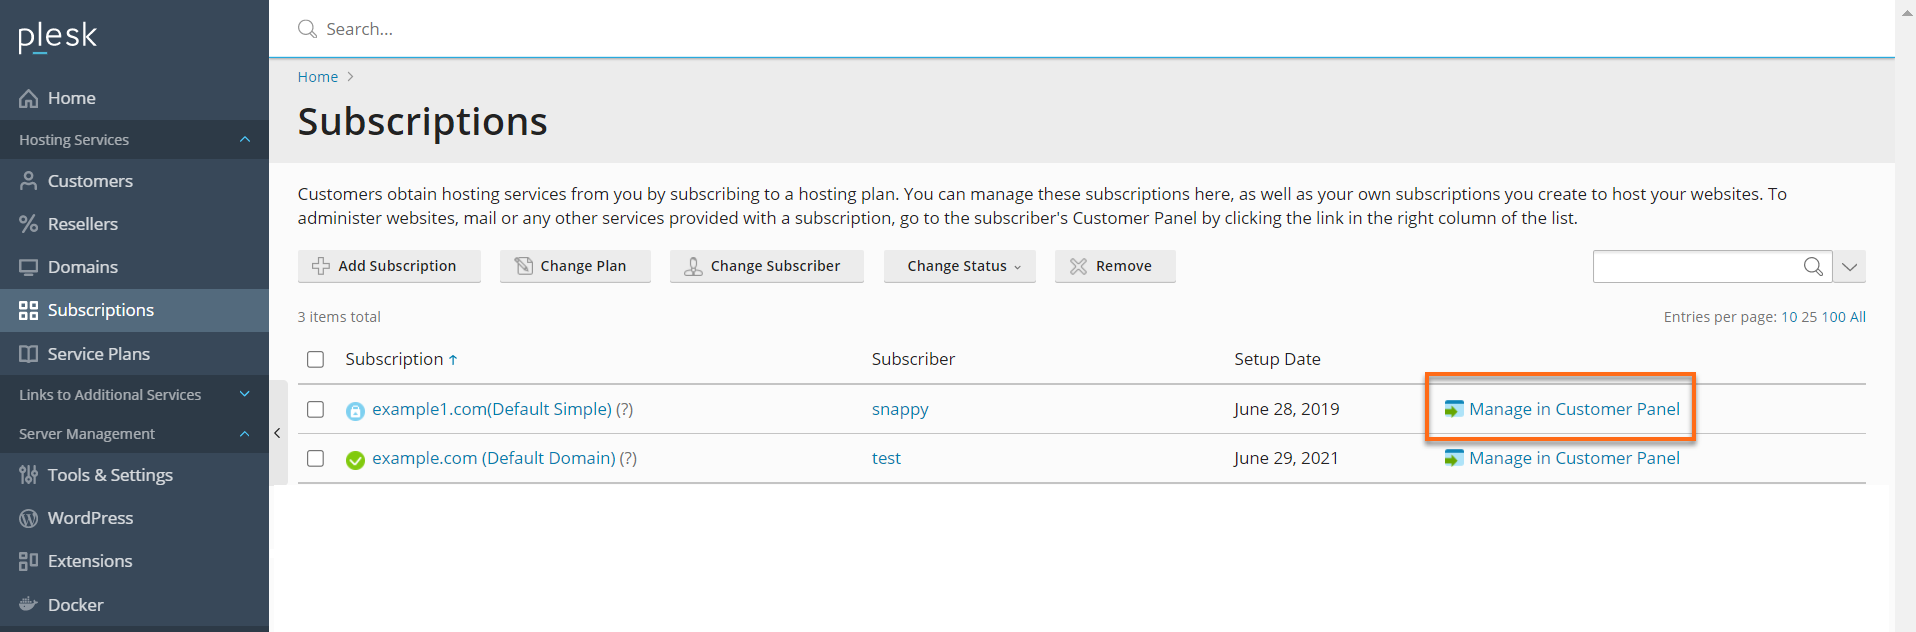Open the snappy subscriber link

pyautogui.click(x=899, y=409)
